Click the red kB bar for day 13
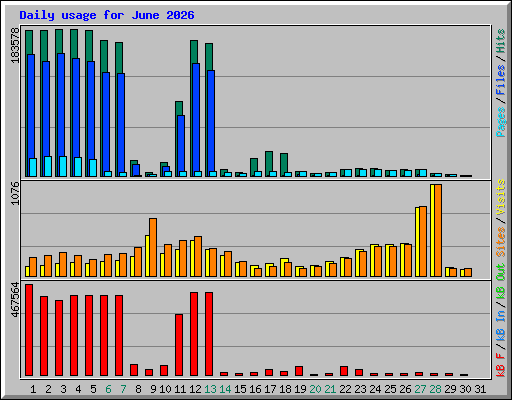 click(x=209, y=334)
